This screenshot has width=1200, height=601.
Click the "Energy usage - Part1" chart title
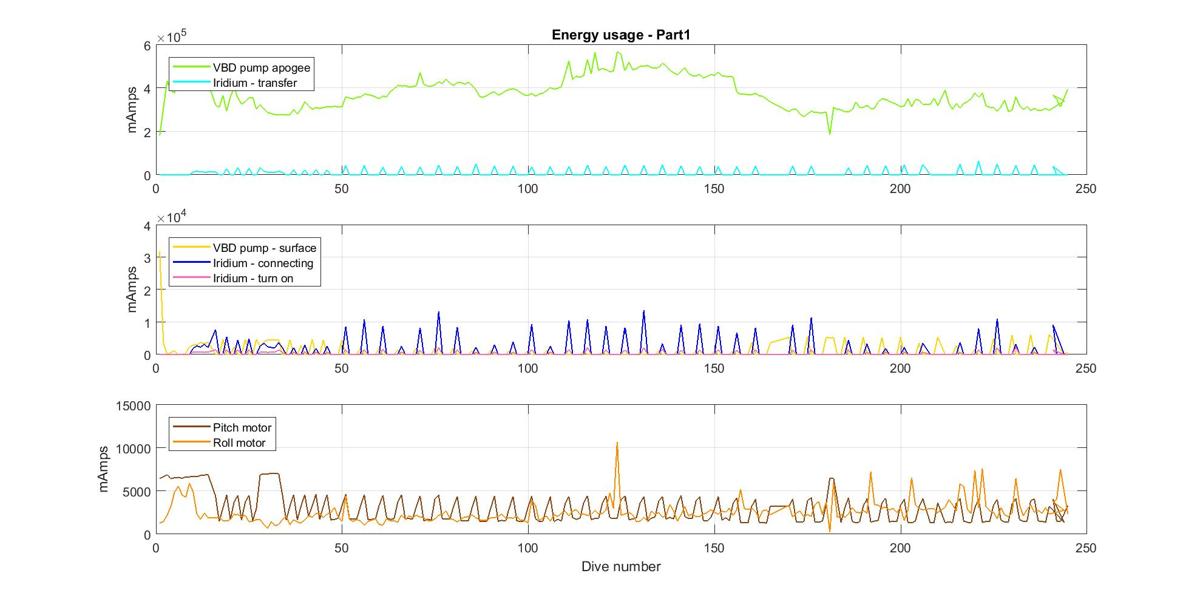pyautogui.click(x=620, y=36)
